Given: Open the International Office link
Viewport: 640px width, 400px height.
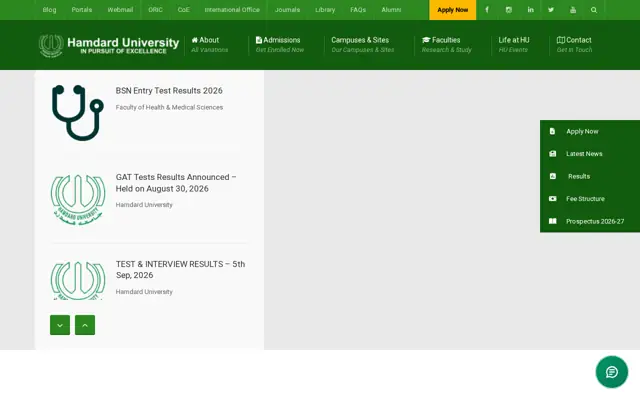Looking at the screenshot, I should tap(232, 10).
